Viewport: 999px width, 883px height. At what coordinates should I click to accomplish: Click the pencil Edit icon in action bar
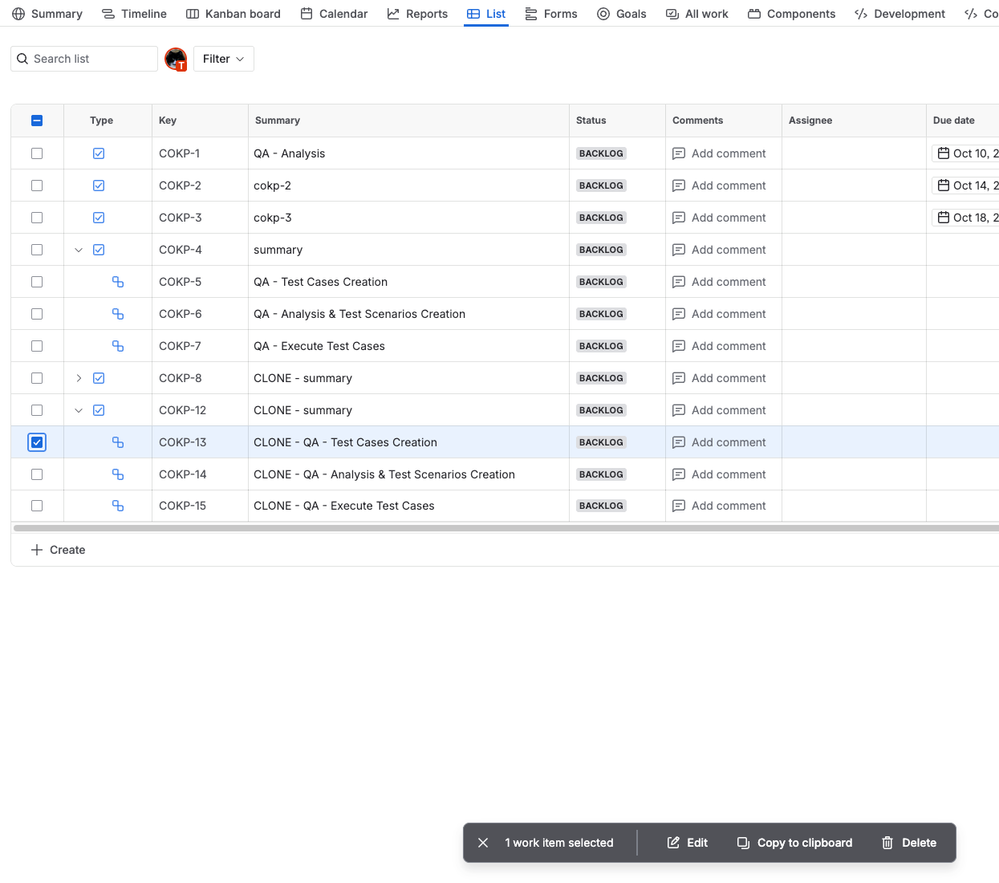(673, 843)
